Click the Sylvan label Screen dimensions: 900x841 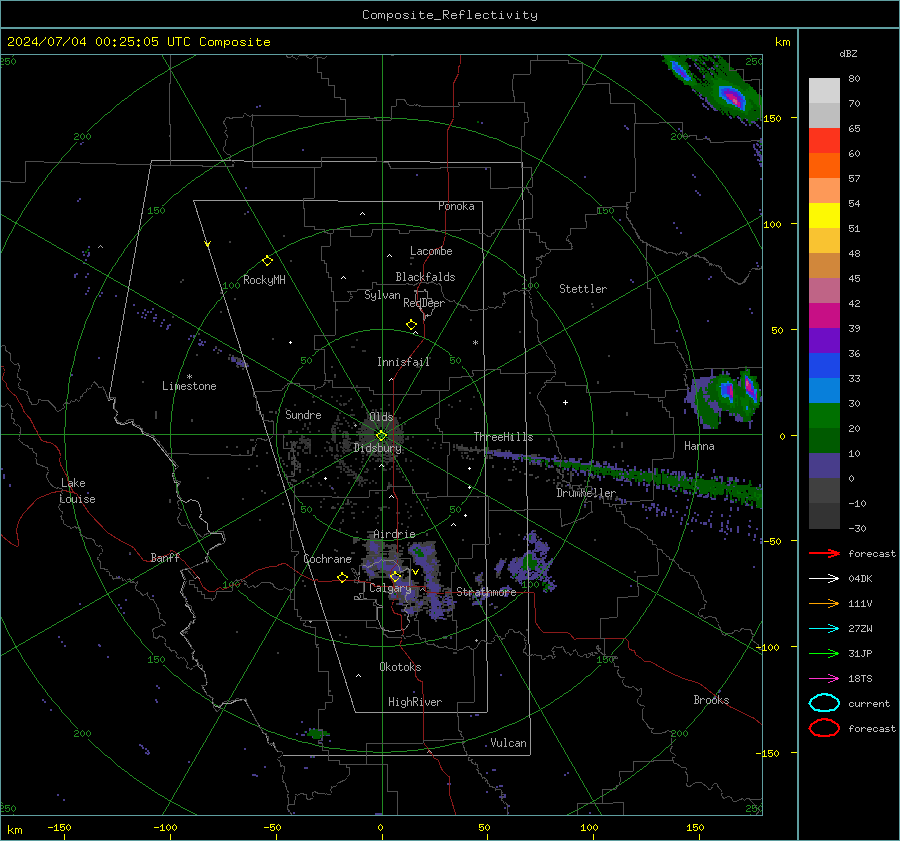click(x=382, y=295)
